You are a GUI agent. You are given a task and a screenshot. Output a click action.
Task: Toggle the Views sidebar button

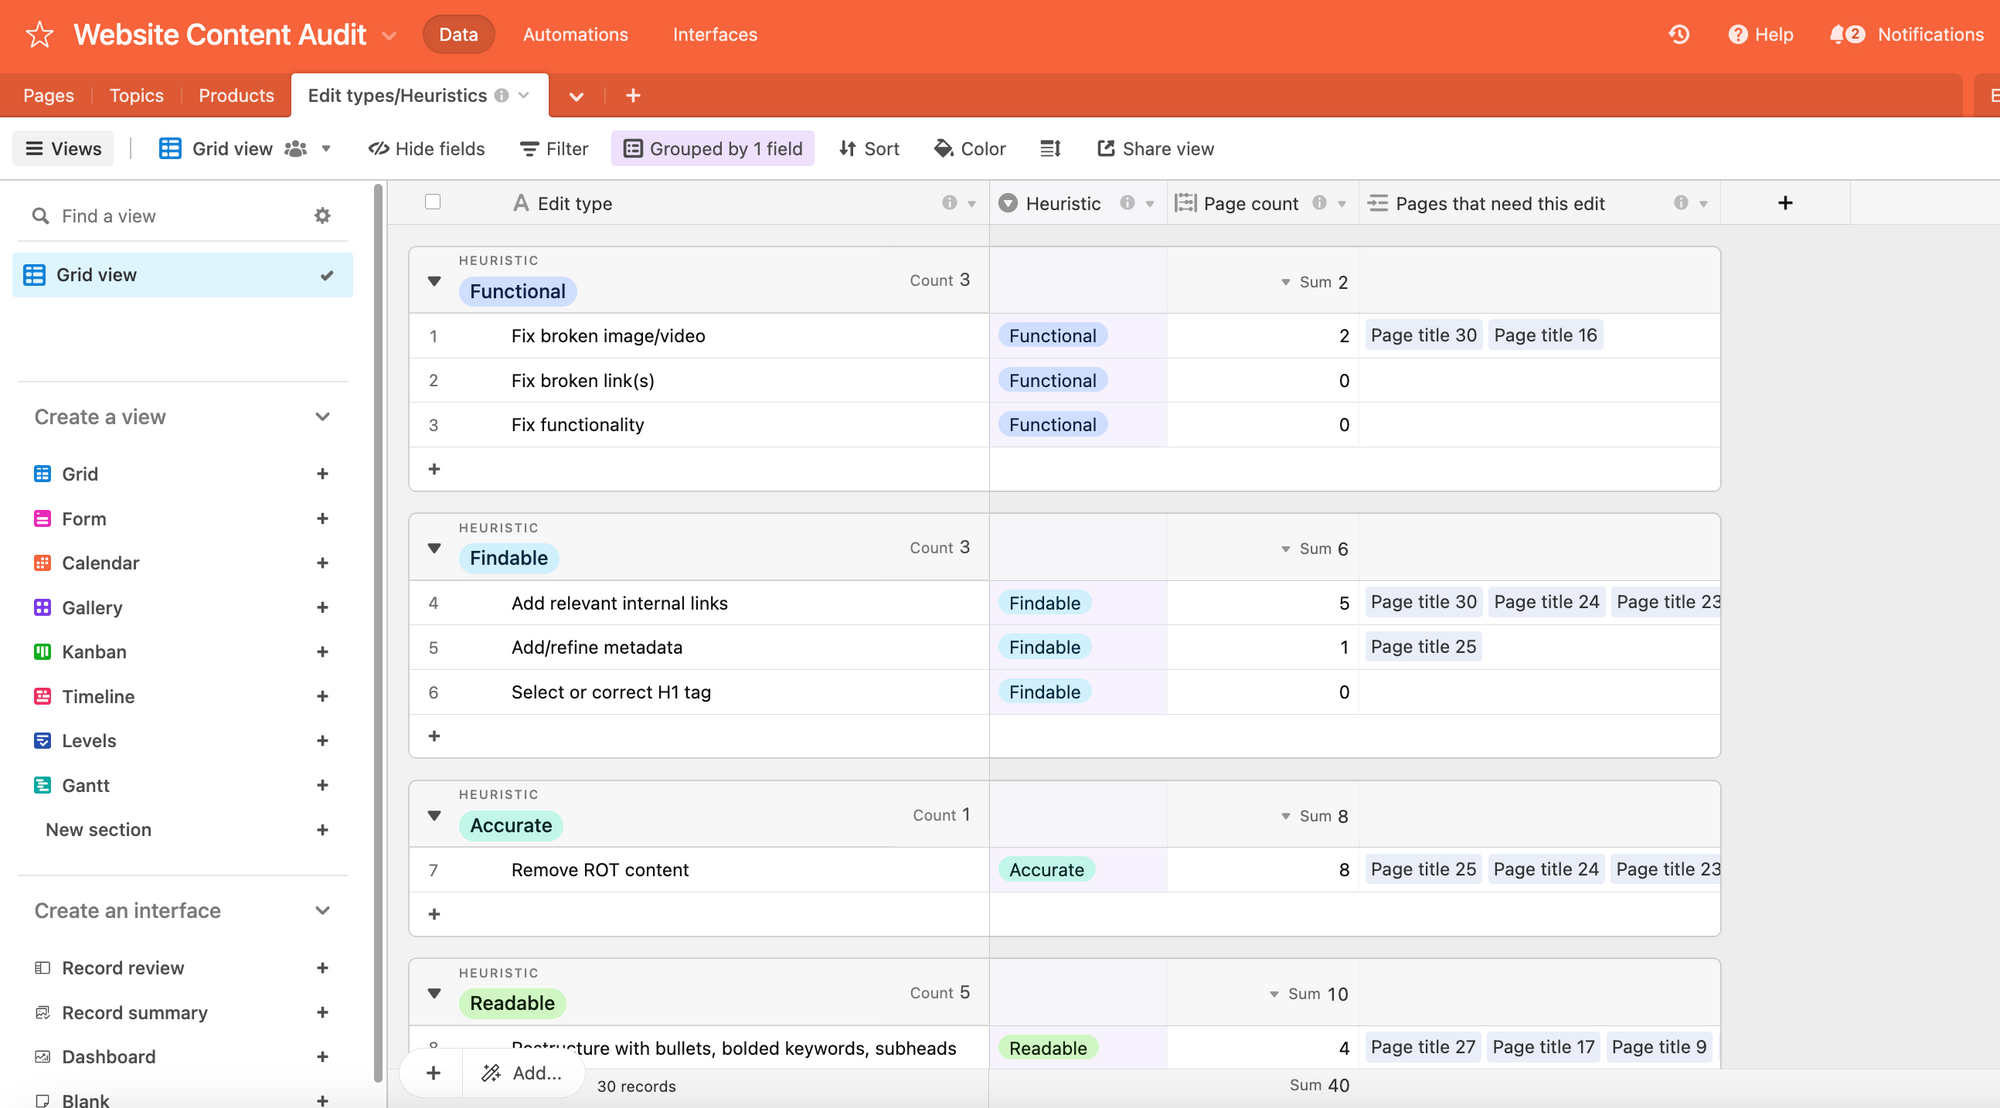point(63,149)
